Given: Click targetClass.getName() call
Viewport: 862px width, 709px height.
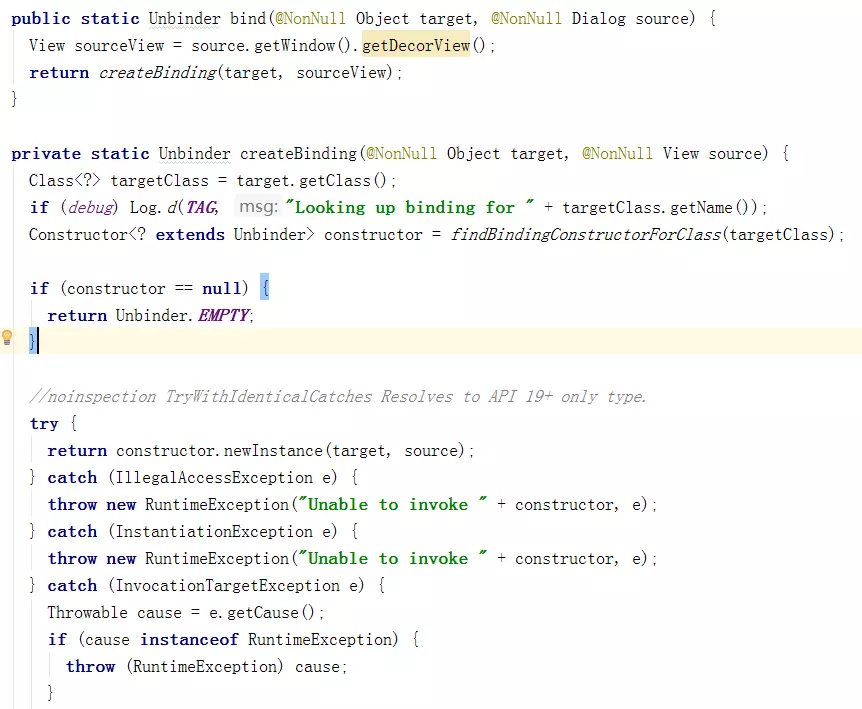Looking at the screenshot, I should pos(660,207).
